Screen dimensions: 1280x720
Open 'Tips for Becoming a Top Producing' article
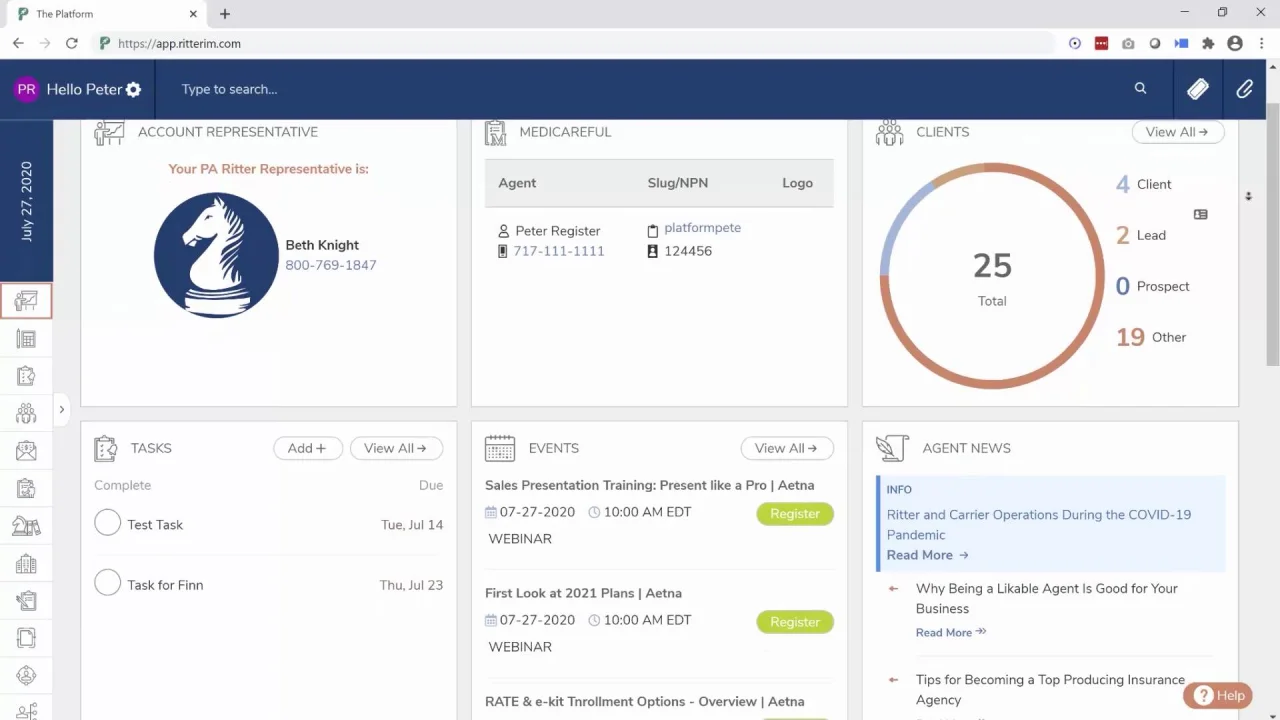click(x=1050, y=690)
